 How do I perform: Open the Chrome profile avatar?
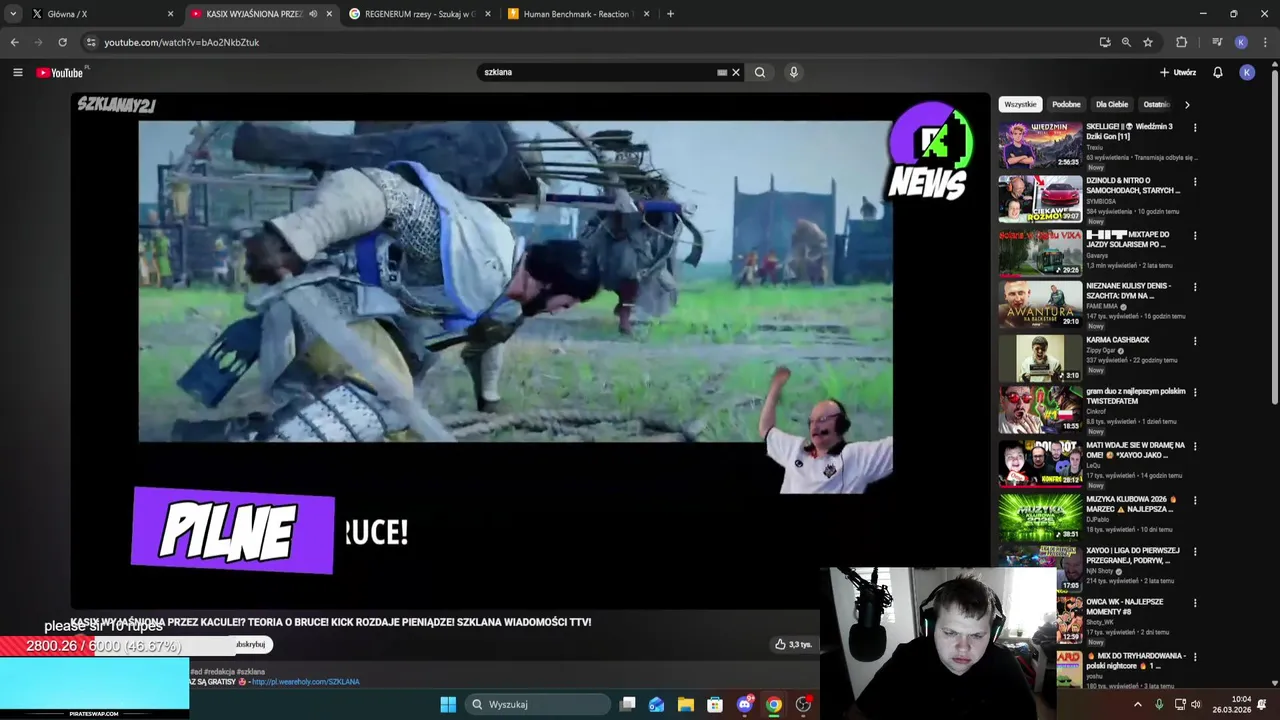pyautogui.click(x=1241, y=42)
